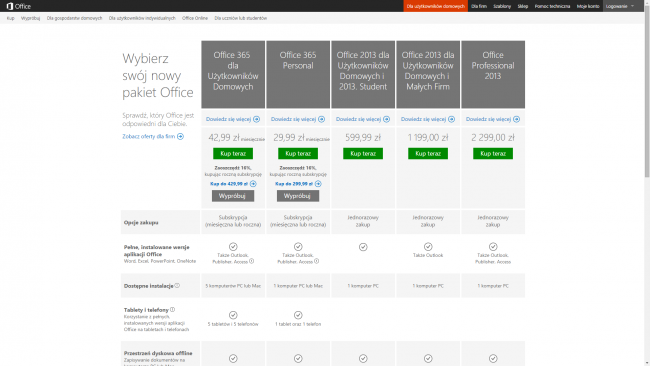Select Office 2013 Domowych i Małych Firm header
This screenshot has width=650, height=366.
pos(428,75)
